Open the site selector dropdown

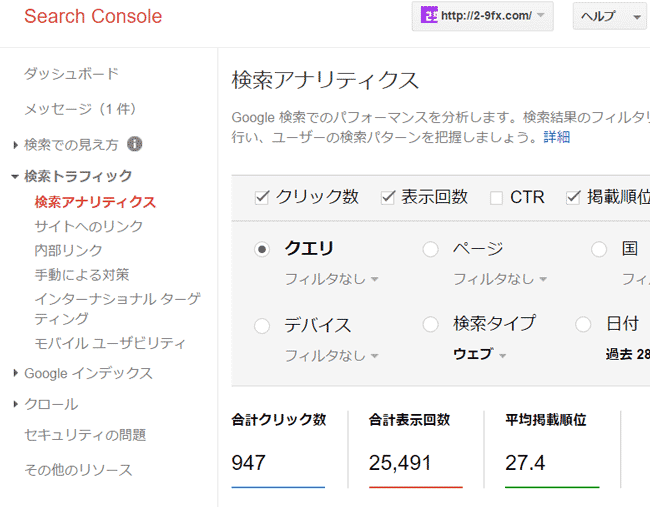coord(483,16)
